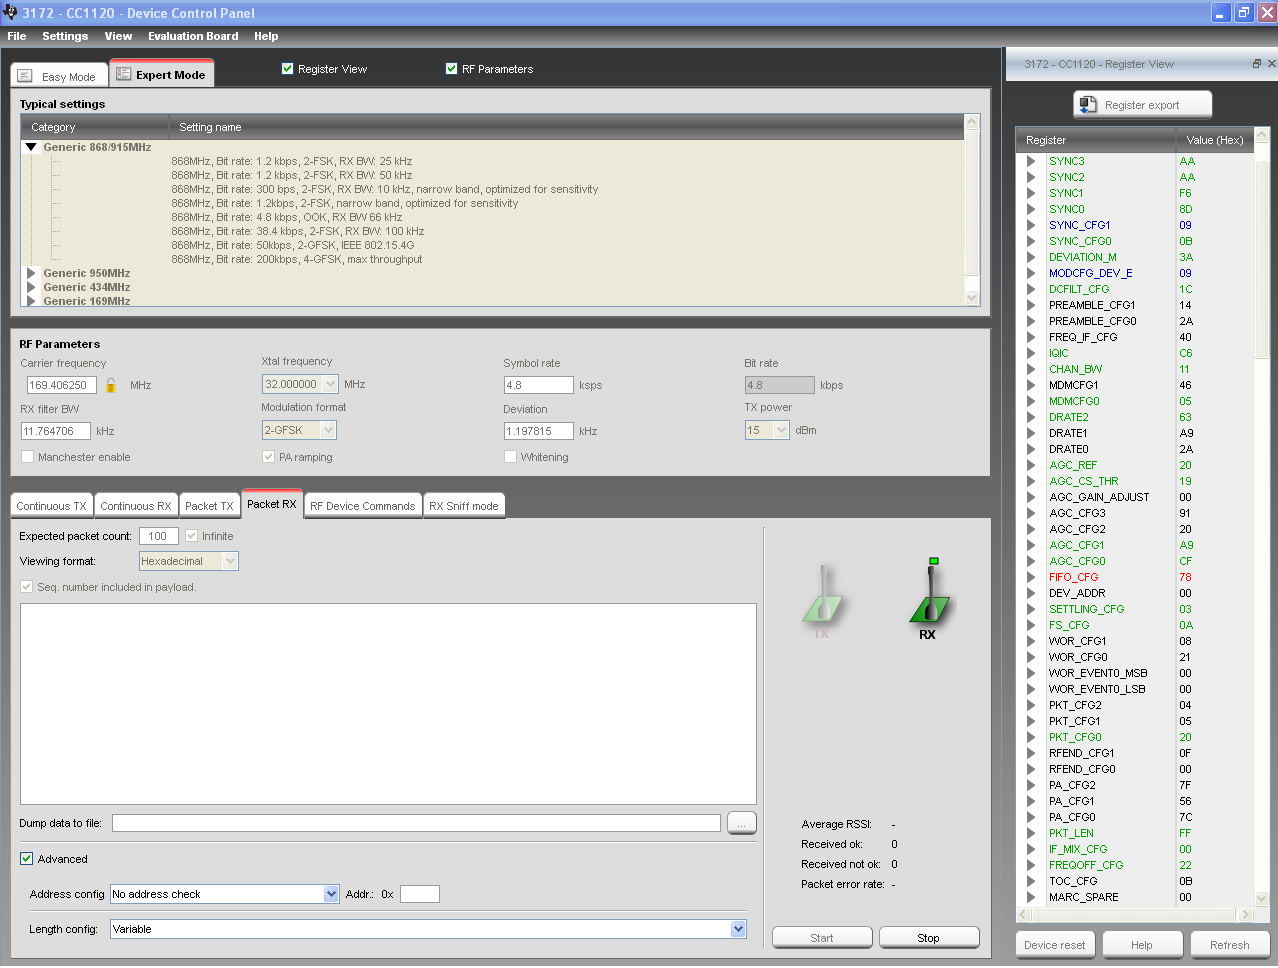Open the Help menu
Image resolution: width=1278 pixels, height=968 pixels.
(x=266, y=36)
